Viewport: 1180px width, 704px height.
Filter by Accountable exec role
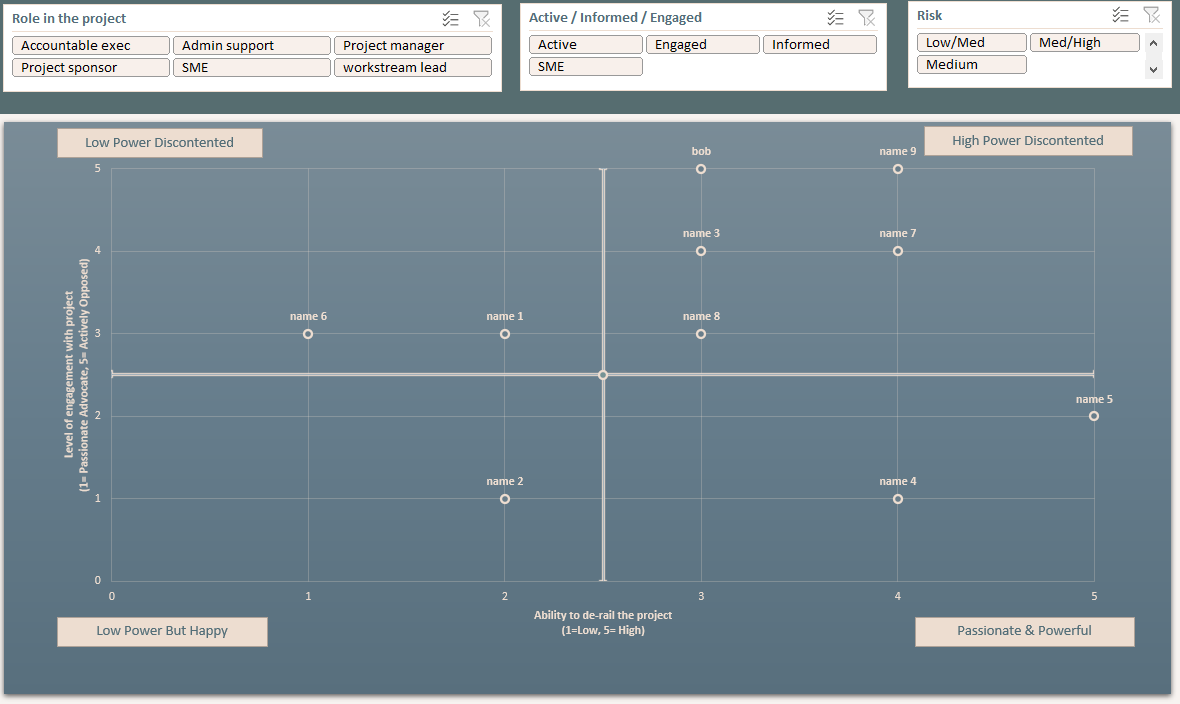click(x=90, y=45)
